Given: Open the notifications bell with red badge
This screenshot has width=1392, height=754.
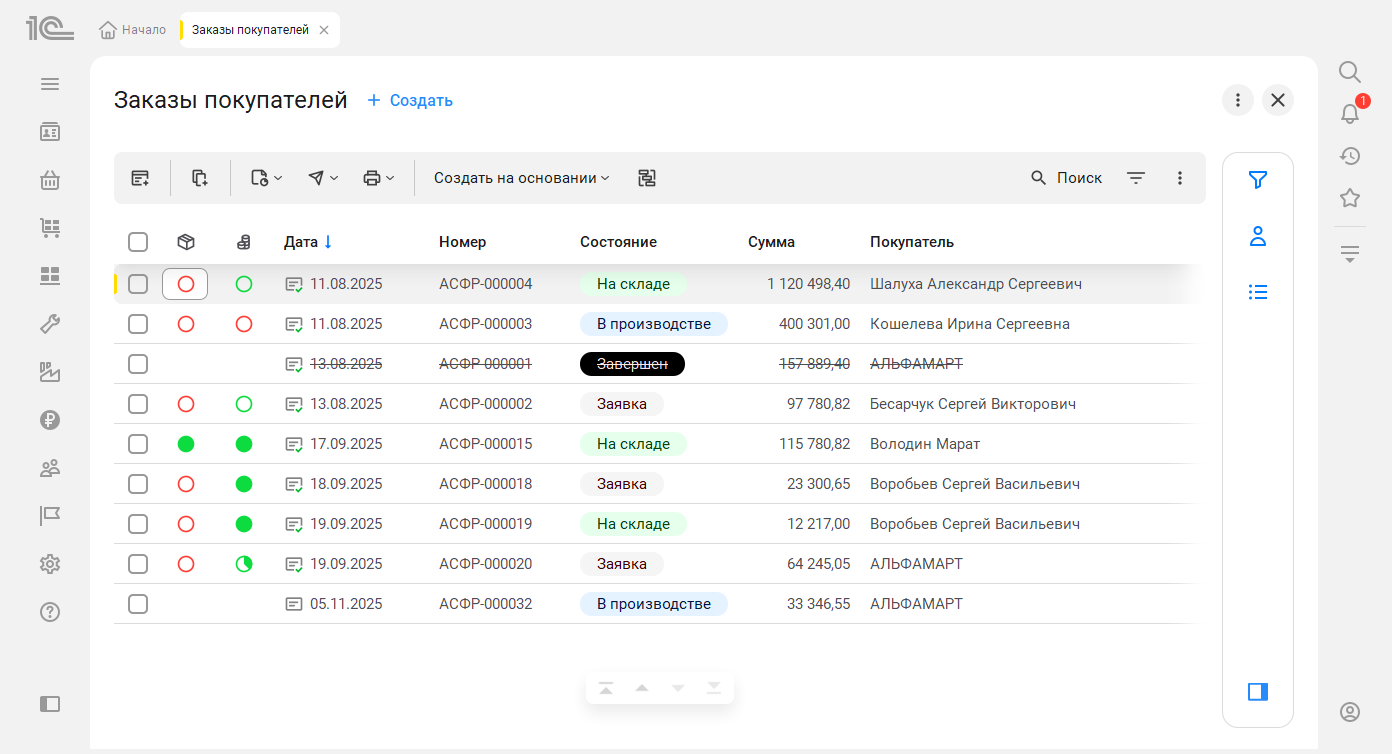Looking at the screenshot, I should [1350, 113].
